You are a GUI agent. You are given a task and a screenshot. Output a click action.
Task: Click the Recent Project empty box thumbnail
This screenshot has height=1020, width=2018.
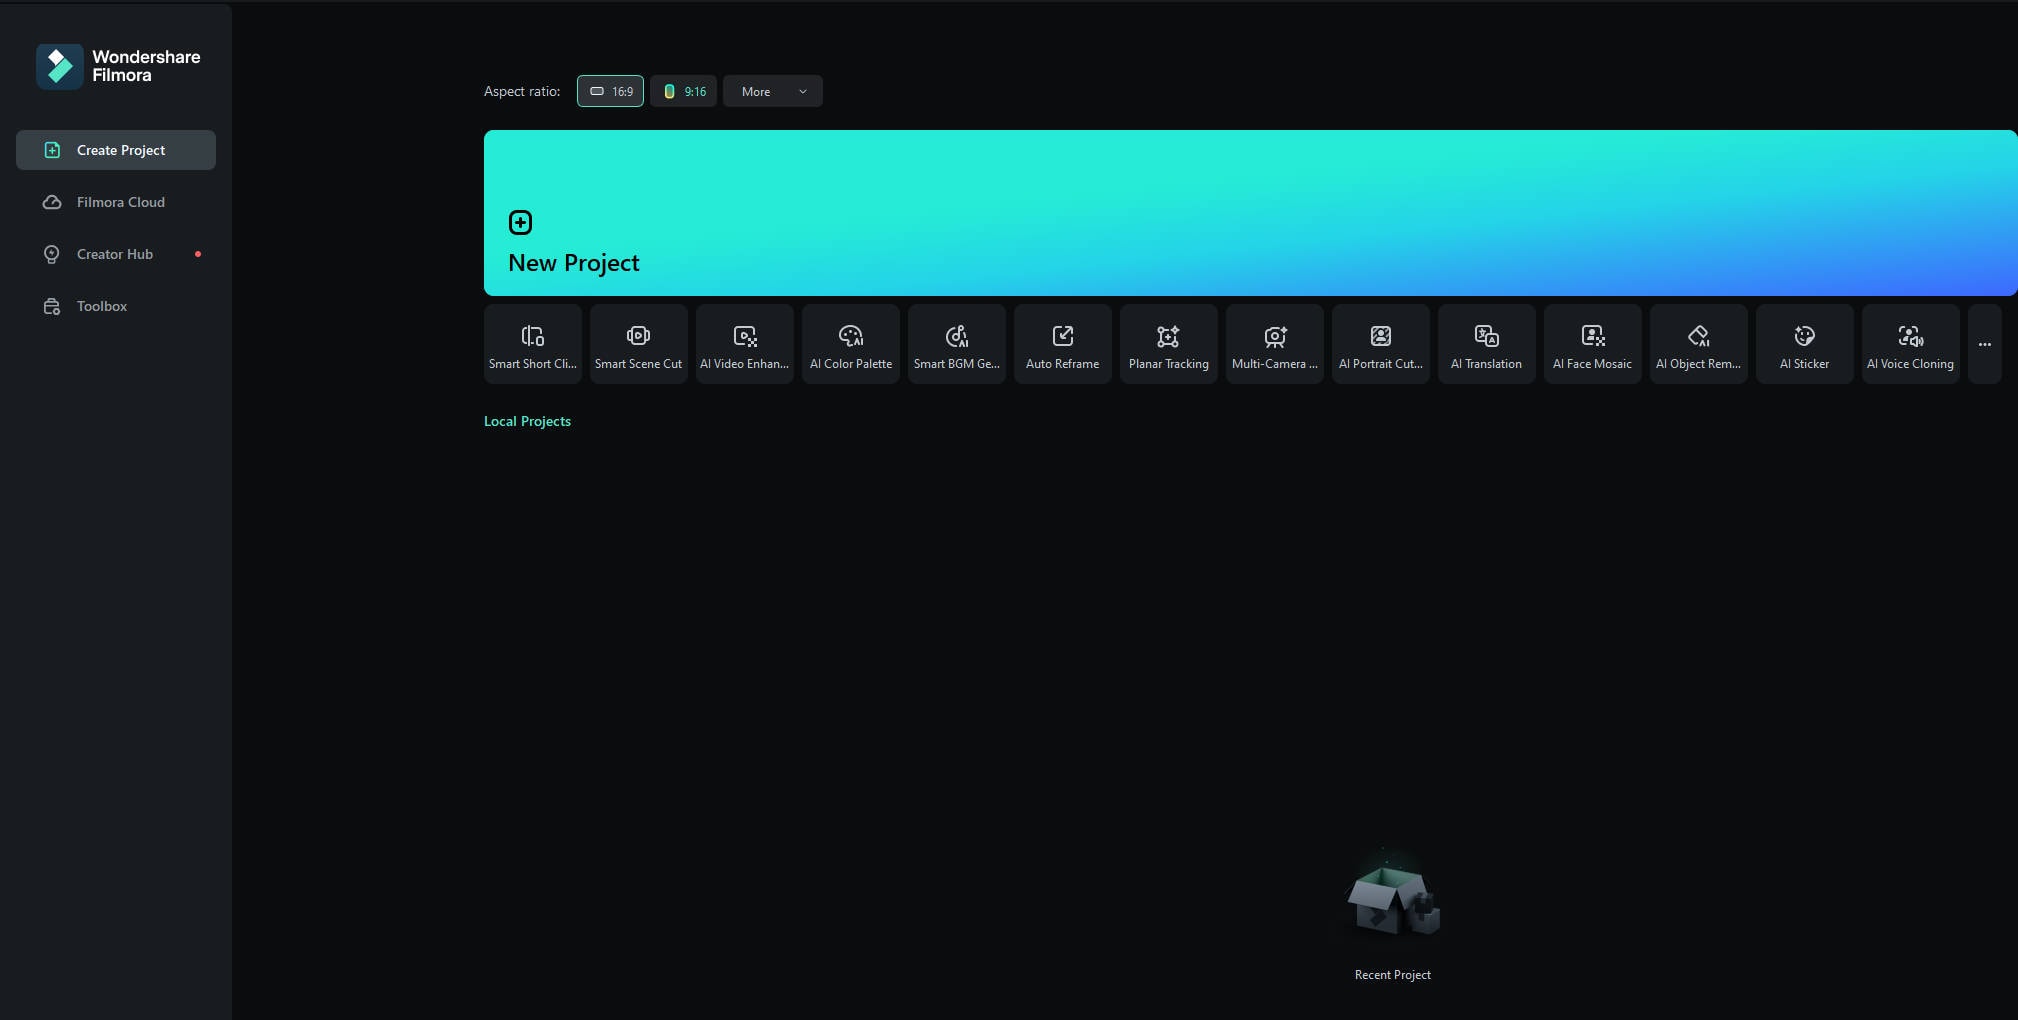[x=1393, y=895]
